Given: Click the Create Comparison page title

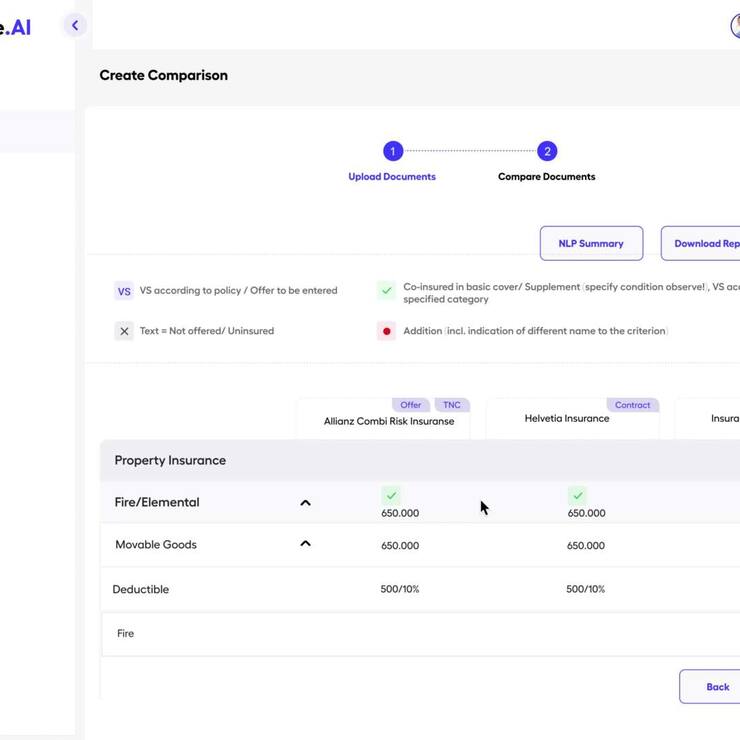Looking at the screenshot, I should [x=163, y=76].
